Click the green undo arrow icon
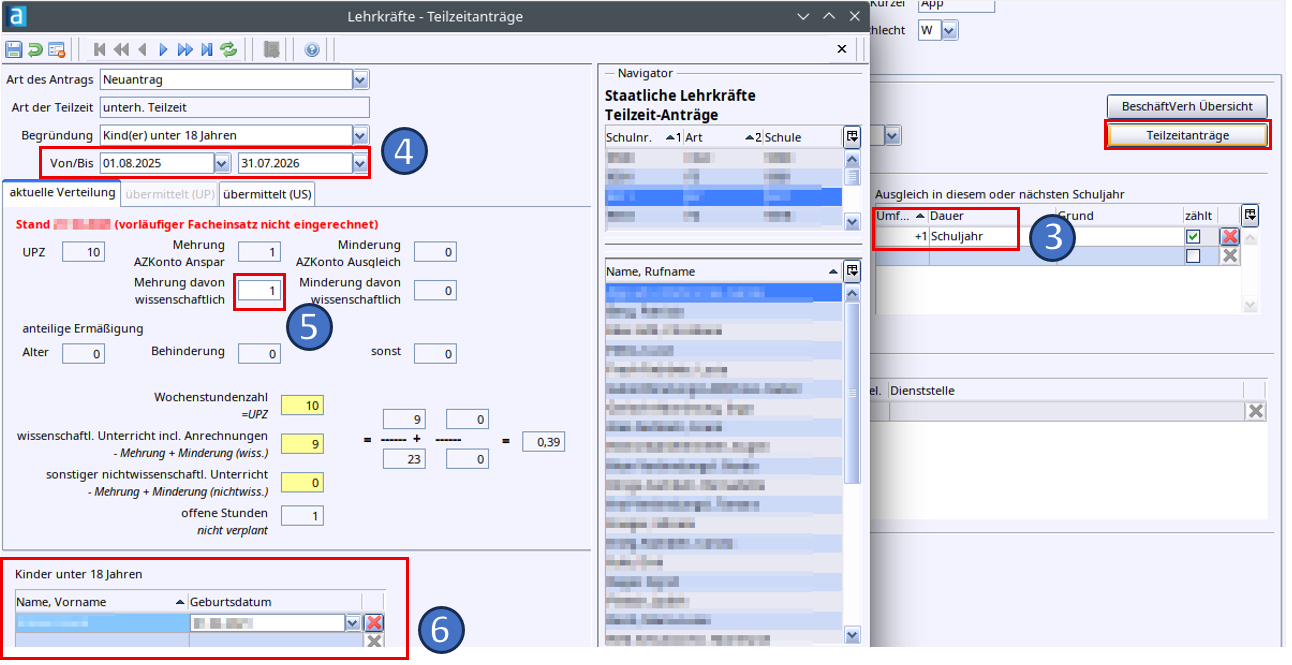Screen dimensions: 1292x665 coord(35,49)
